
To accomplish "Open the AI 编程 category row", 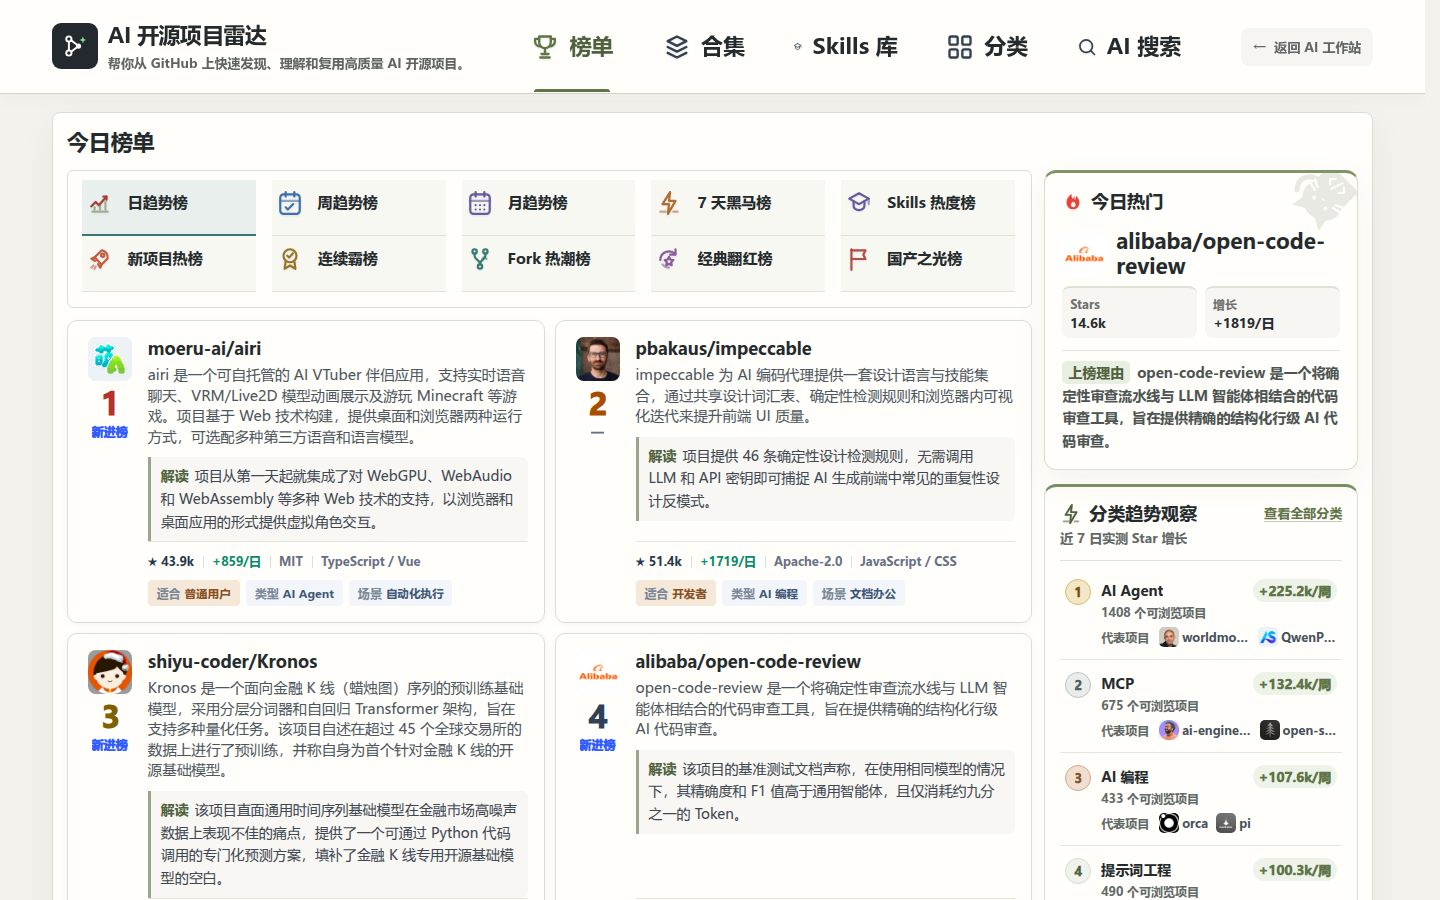I will tap(1200, 800).
